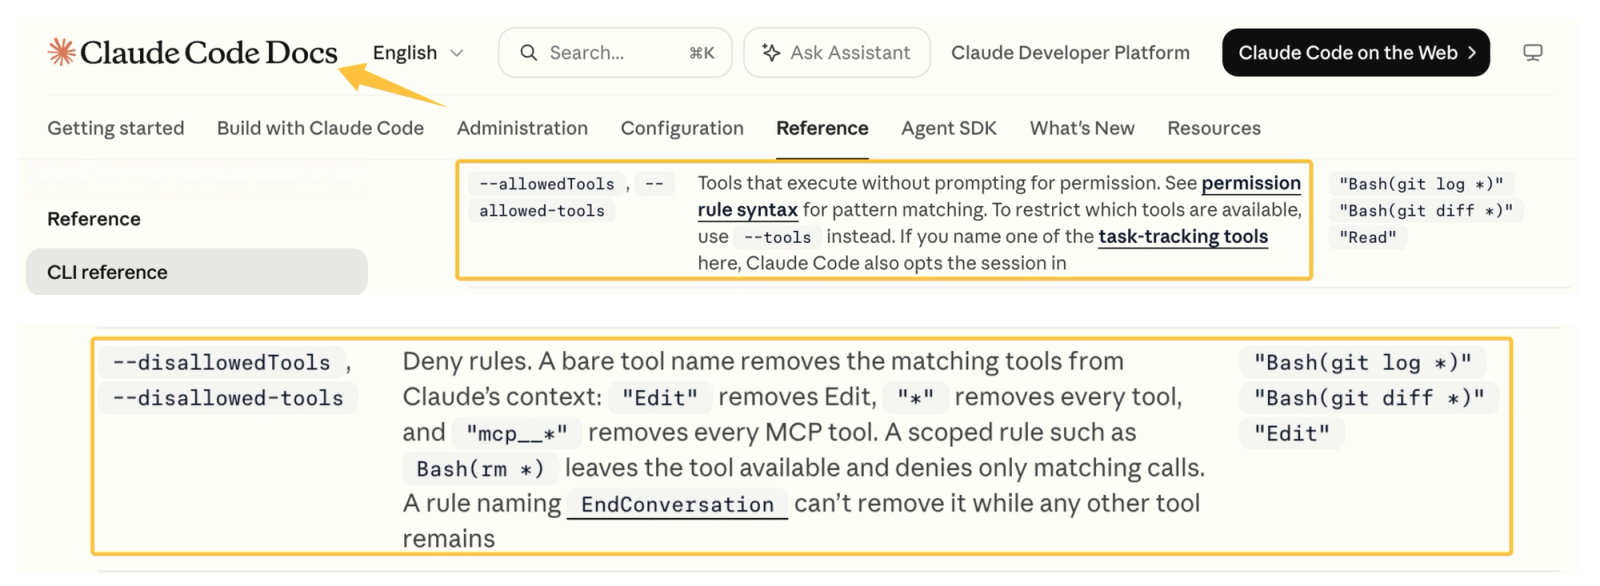Click the search magnifier icon
The height and width of the screenshot is (586, 1600).
528,53
